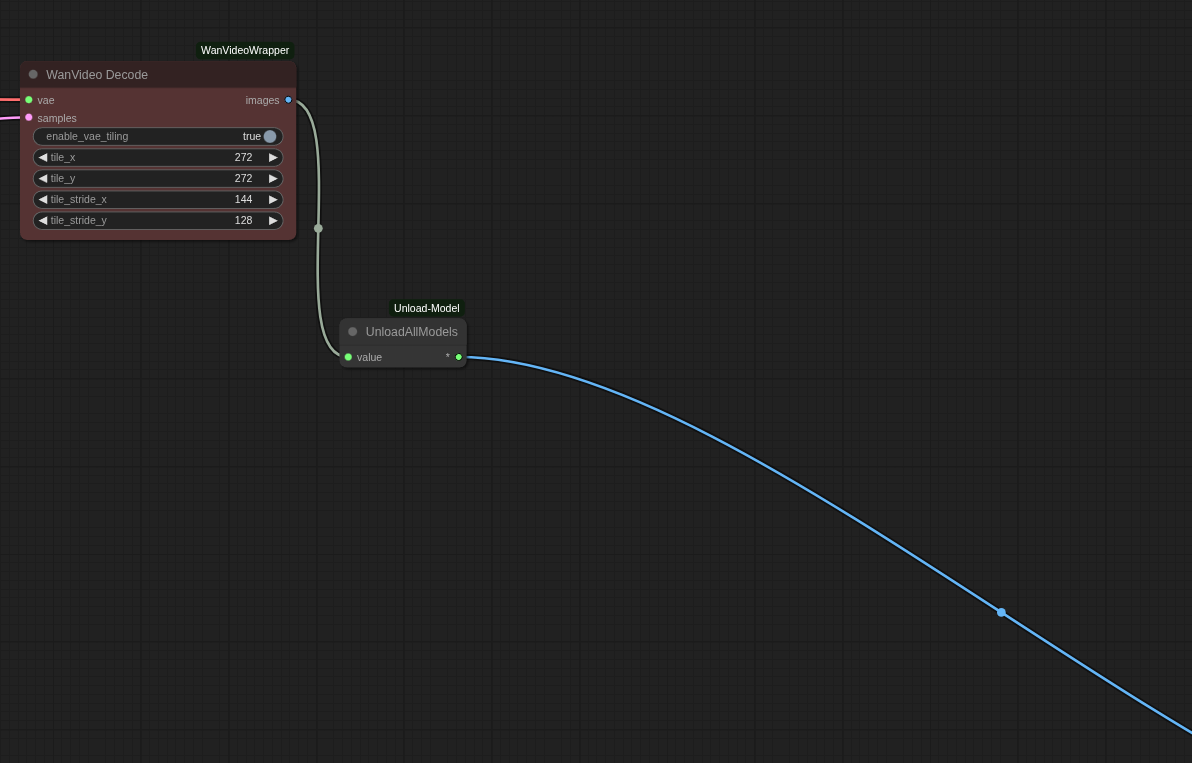Click the * output socket on UnloadAllModels
The image size is (1192, 763).
(458, 357)
